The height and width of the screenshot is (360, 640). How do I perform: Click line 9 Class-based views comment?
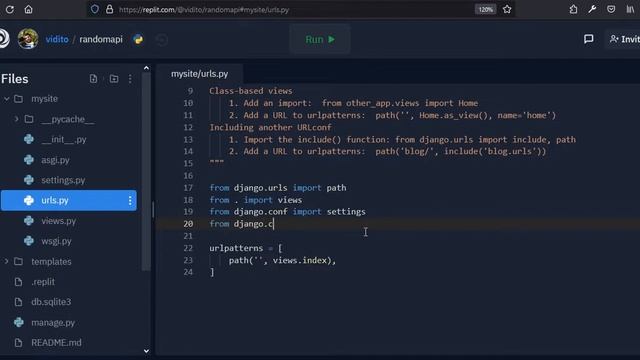point(251,91)
